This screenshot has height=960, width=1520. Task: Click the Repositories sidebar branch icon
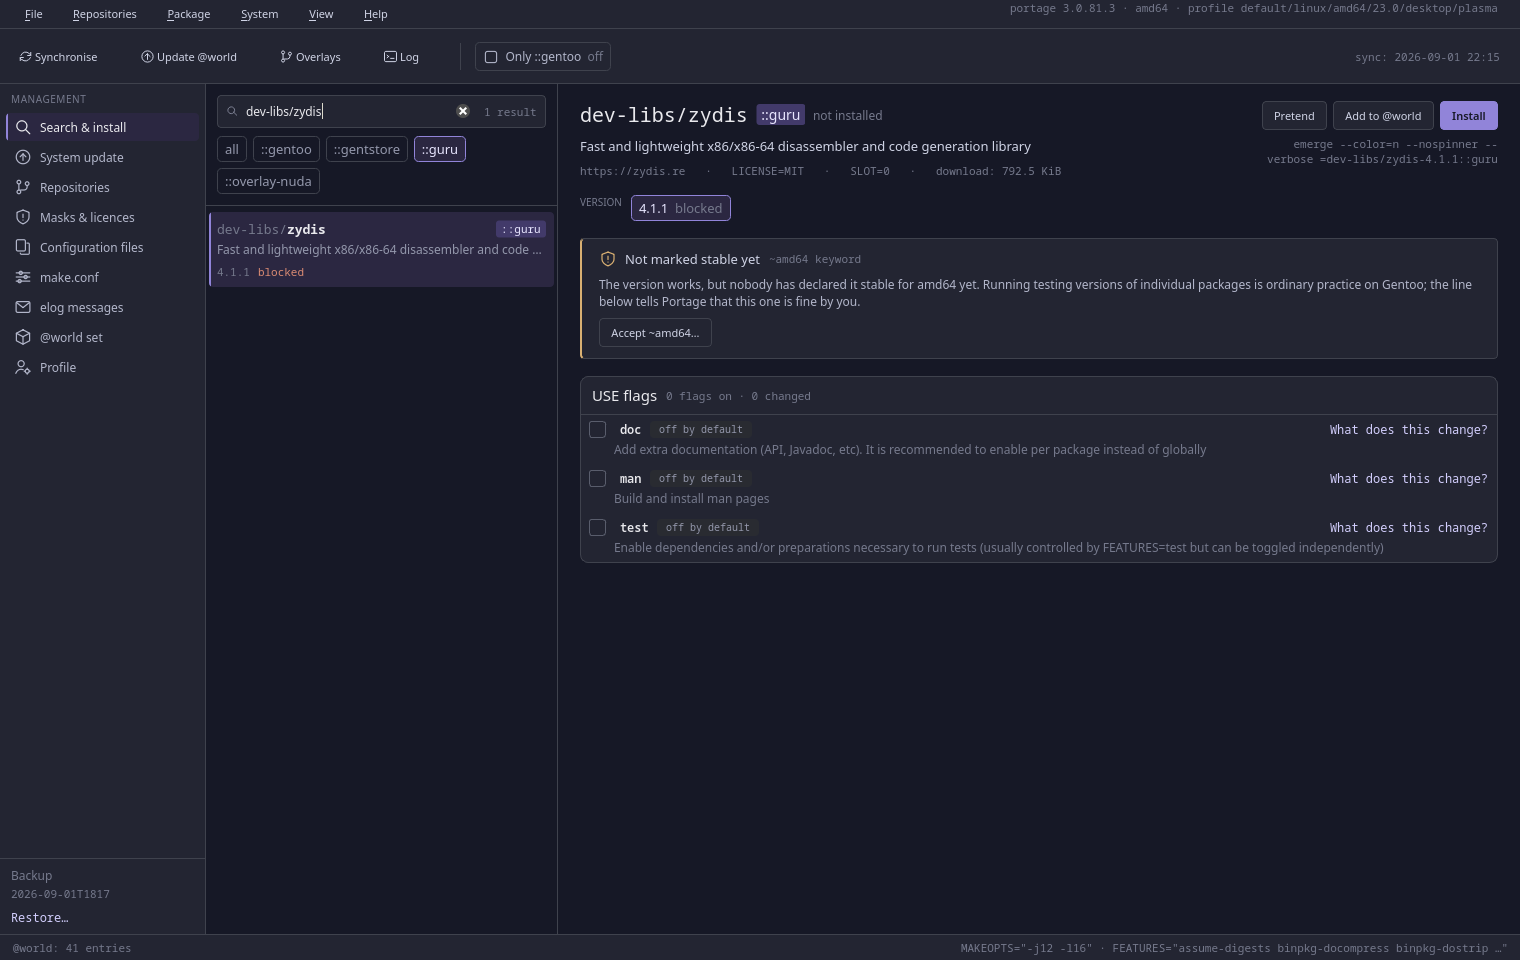click(23, 187)
